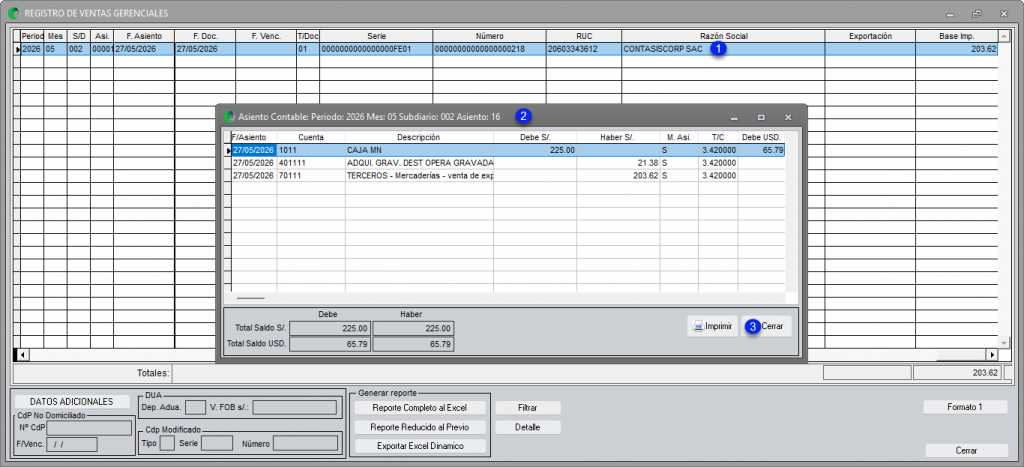This screenshot has width=1024, height=467.
Task: Click the Razón Social column header
Action: click(x=723, y=36)
